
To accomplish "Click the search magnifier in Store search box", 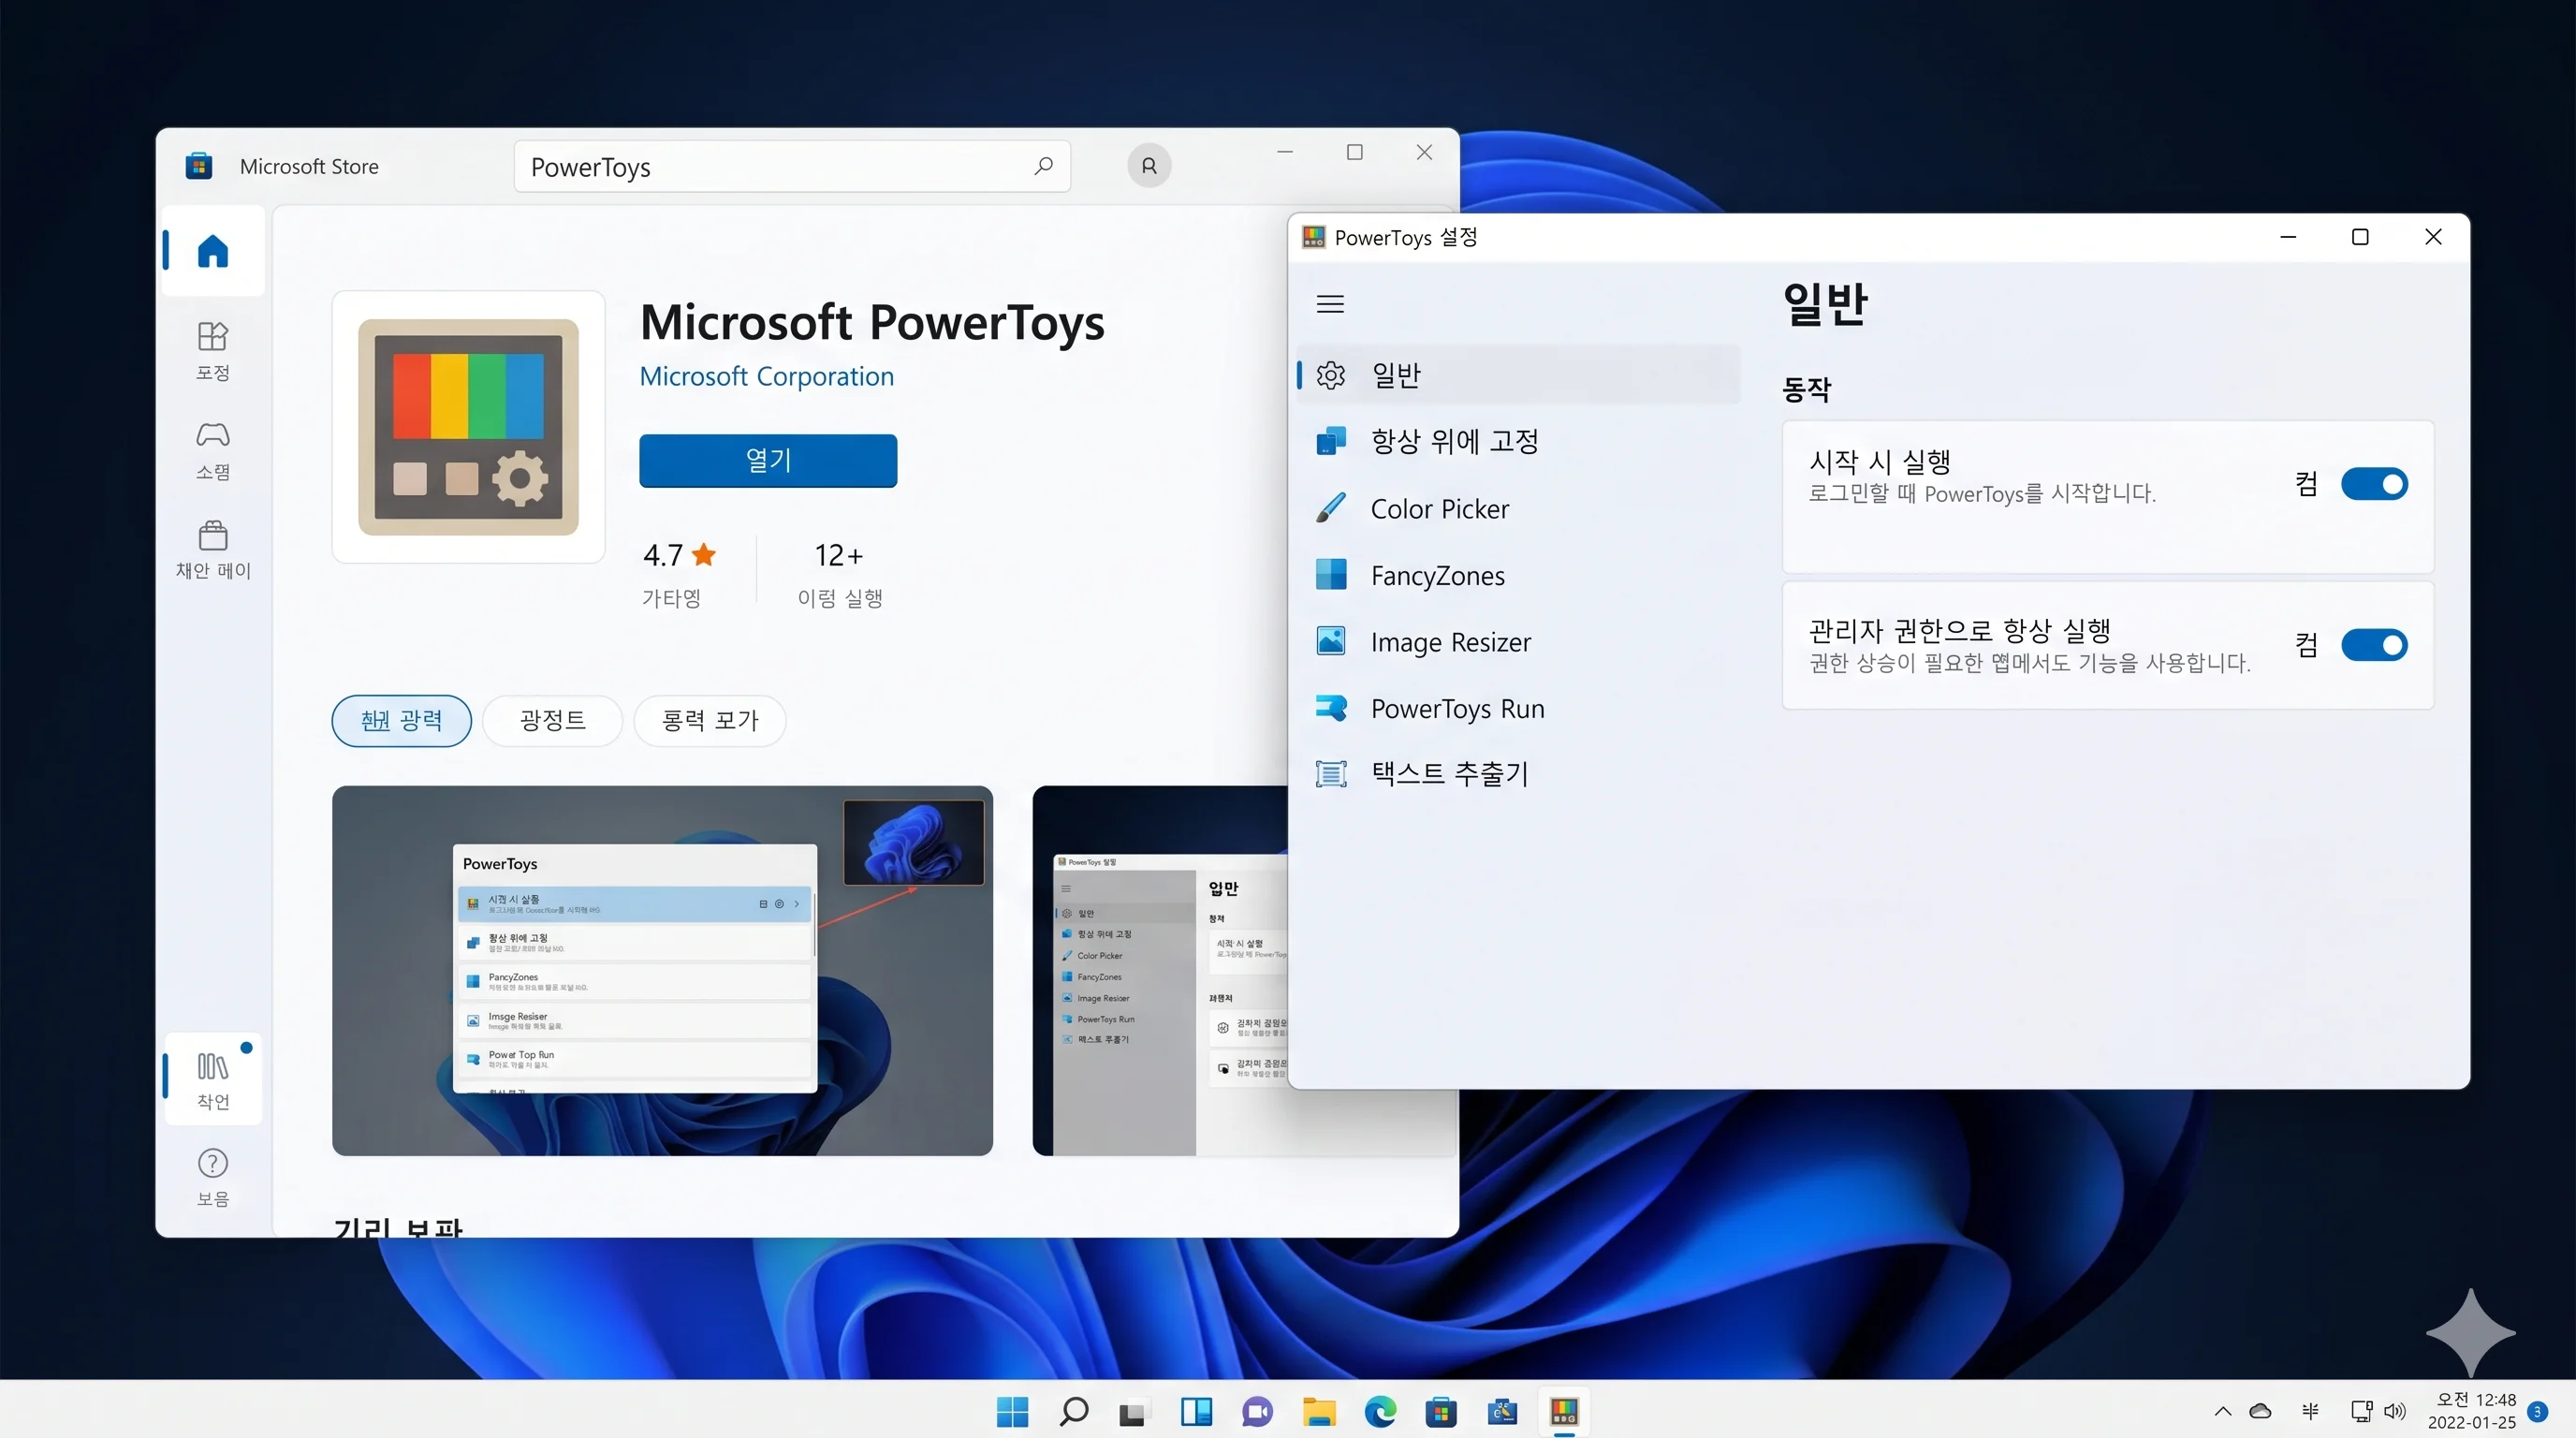I will [x=1043, y=166].
